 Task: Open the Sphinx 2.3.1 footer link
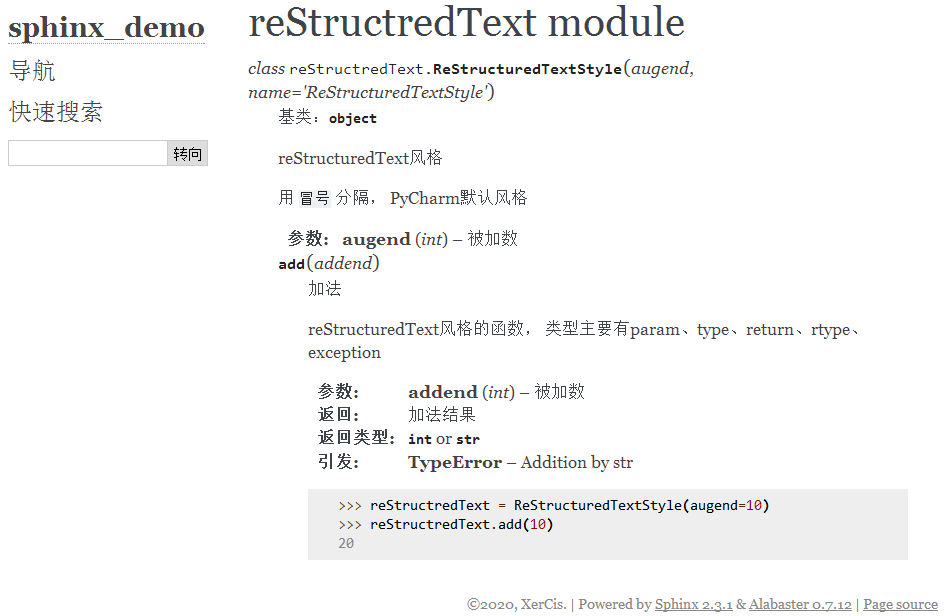pos(694,604)
